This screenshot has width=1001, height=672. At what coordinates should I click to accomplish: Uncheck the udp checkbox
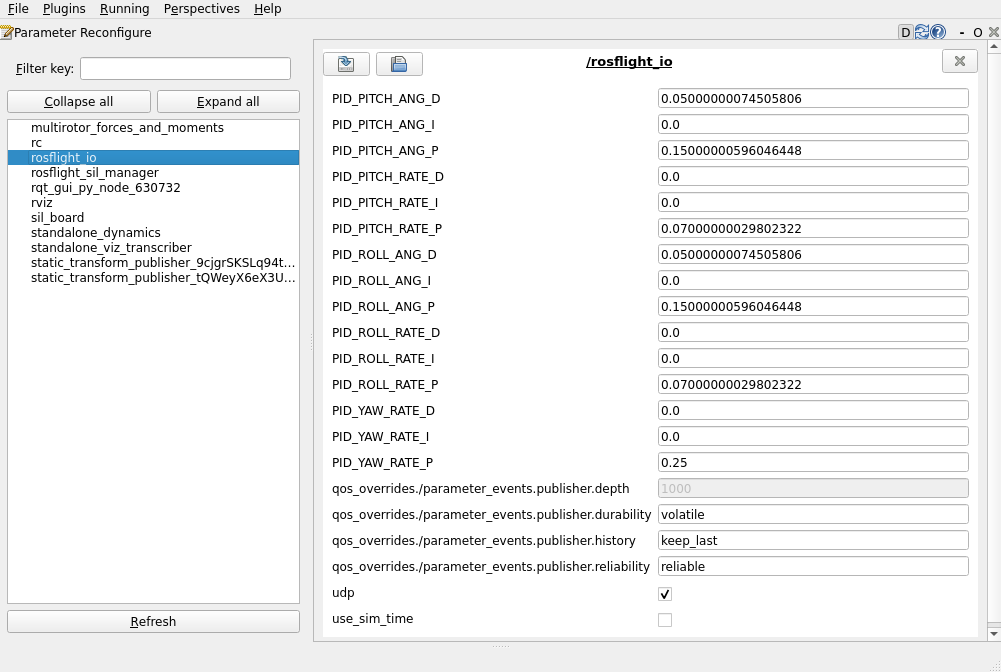tap(665, 594)
